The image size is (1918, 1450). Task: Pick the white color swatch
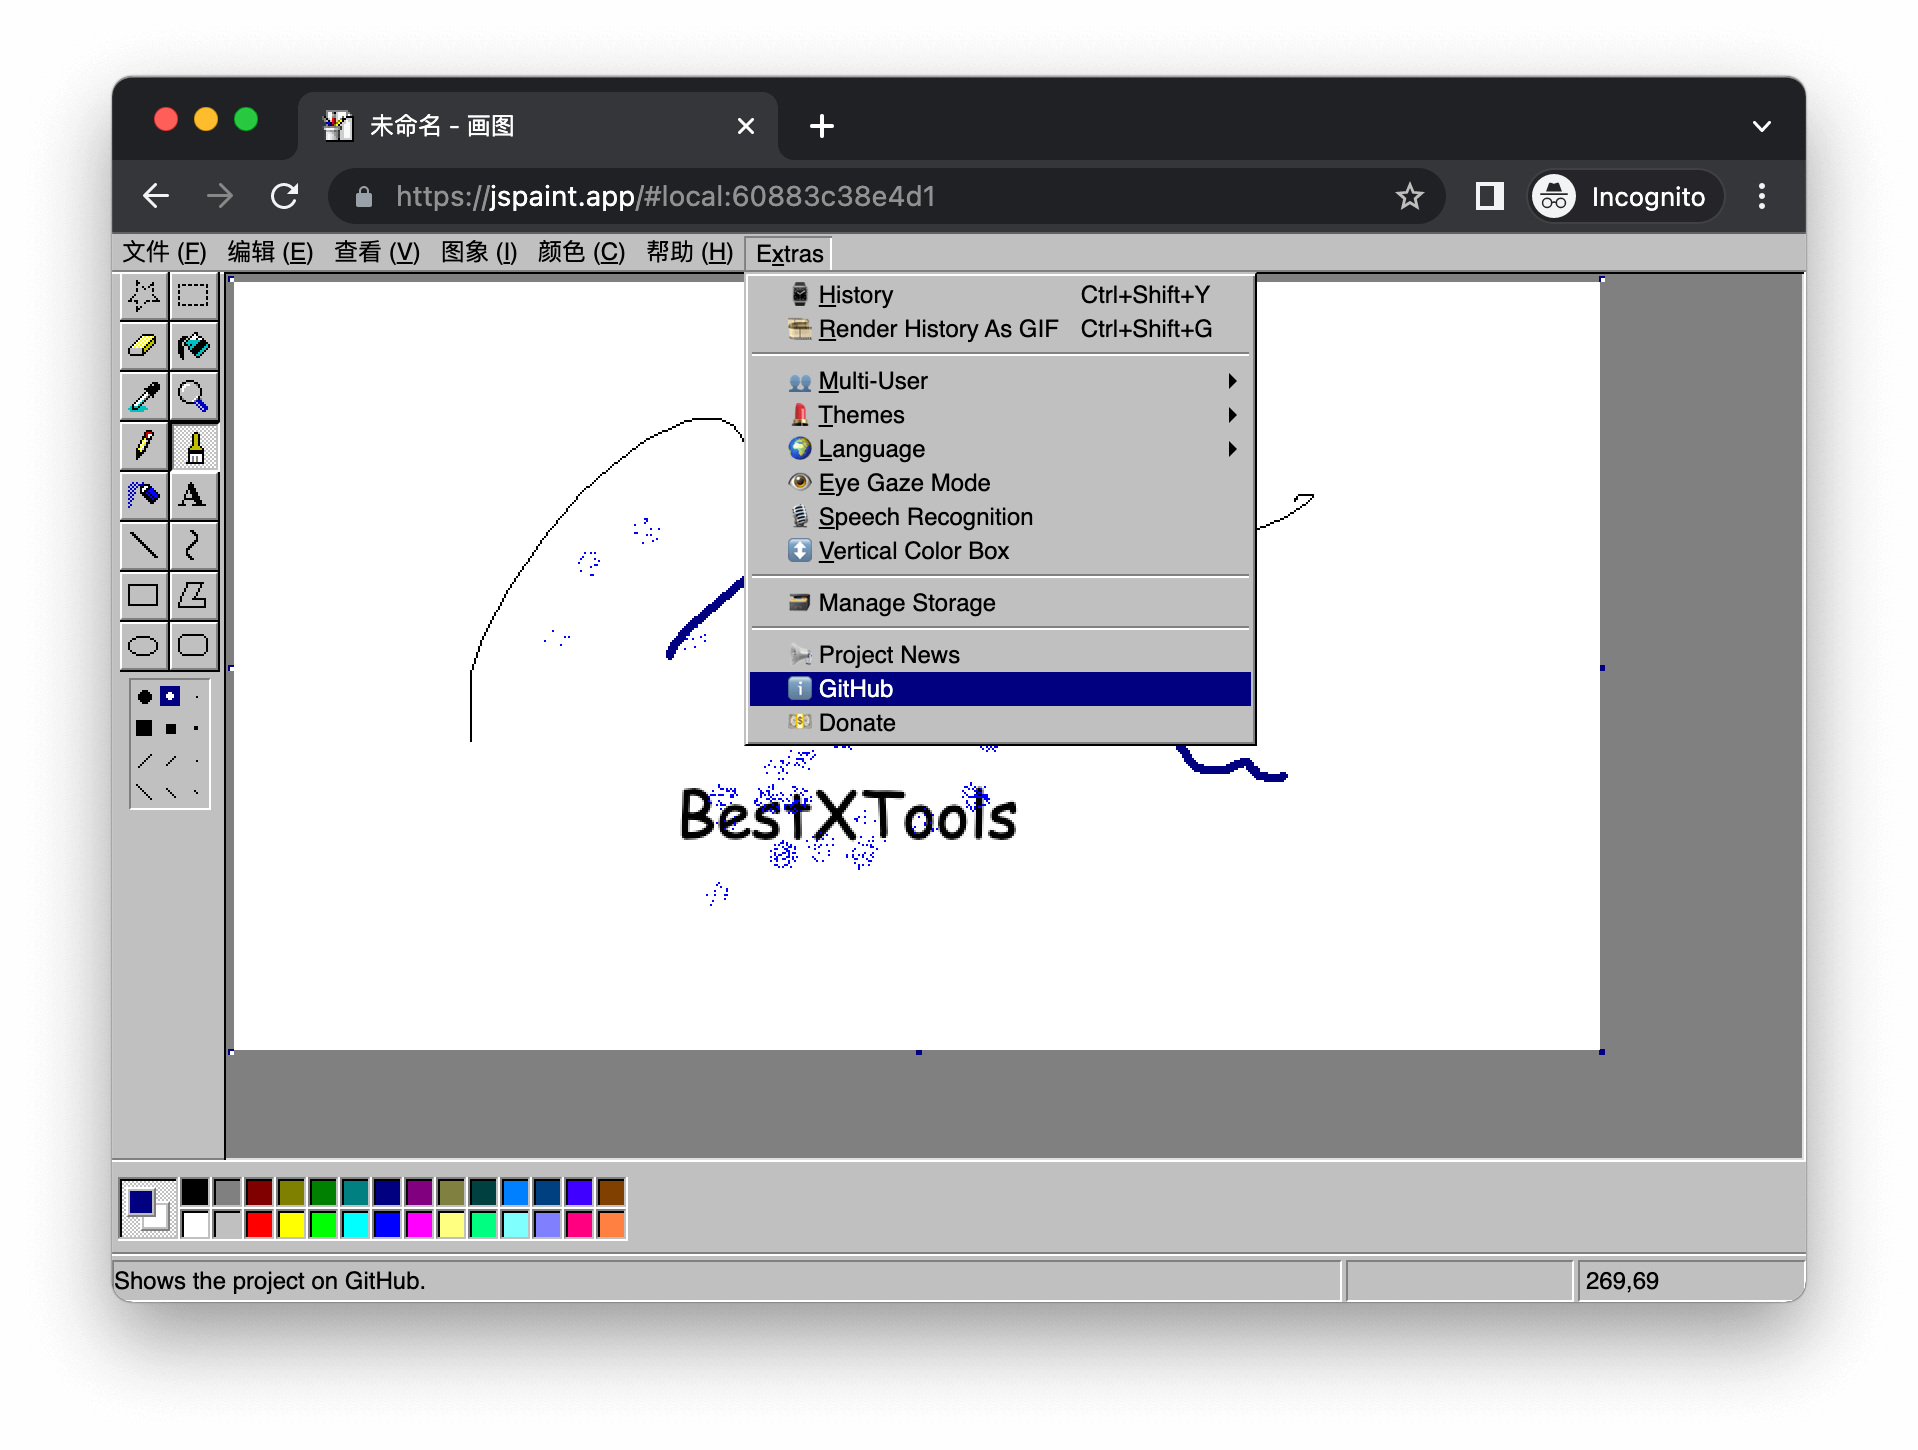196,1224
